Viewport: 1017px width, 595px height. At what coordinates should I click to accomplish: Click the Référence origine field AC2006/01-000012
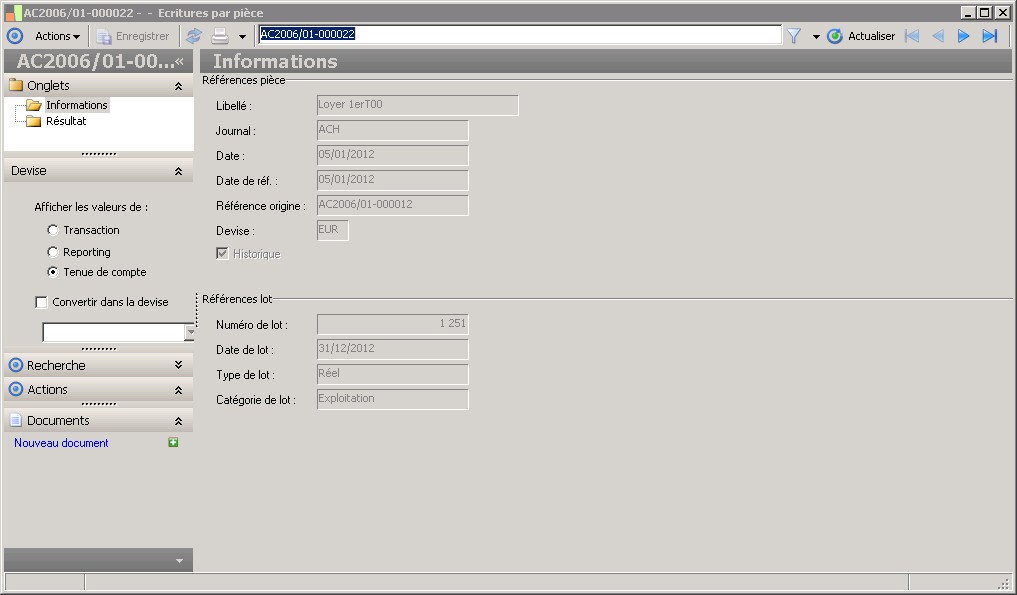392,205
